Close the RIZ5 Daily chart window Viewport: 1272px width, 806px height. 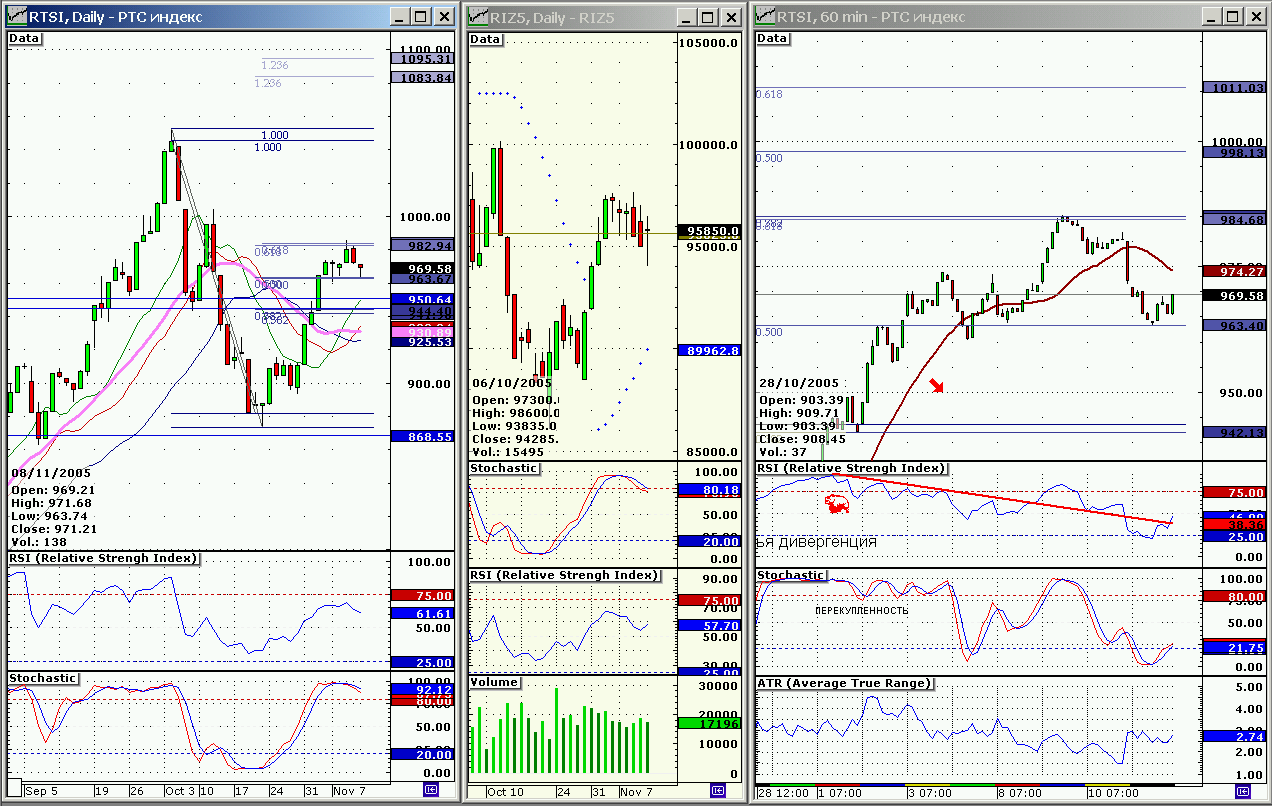732,17
